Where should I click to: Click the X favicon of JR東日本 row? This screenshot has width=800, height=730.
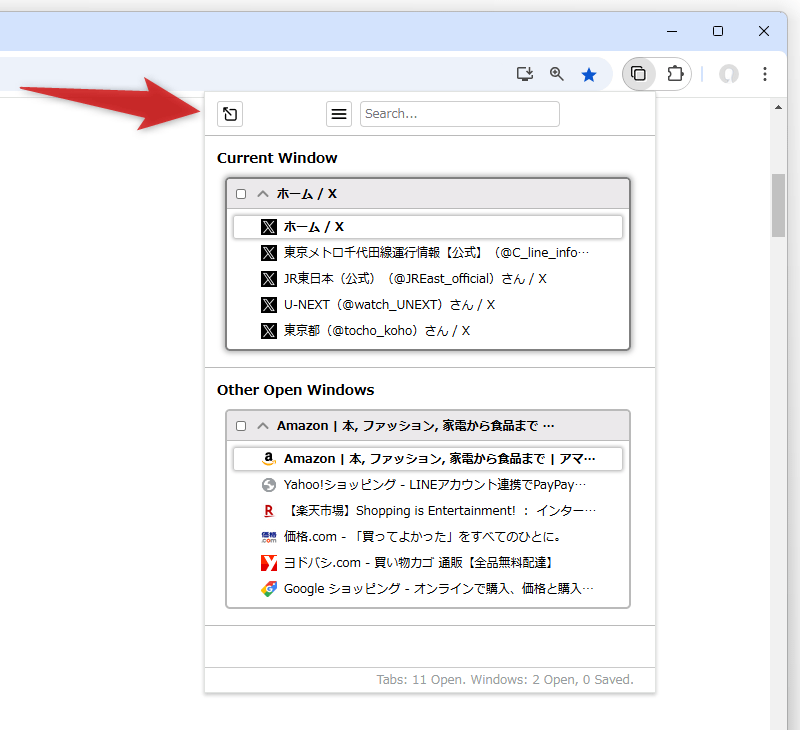click(x=269, y=279)
